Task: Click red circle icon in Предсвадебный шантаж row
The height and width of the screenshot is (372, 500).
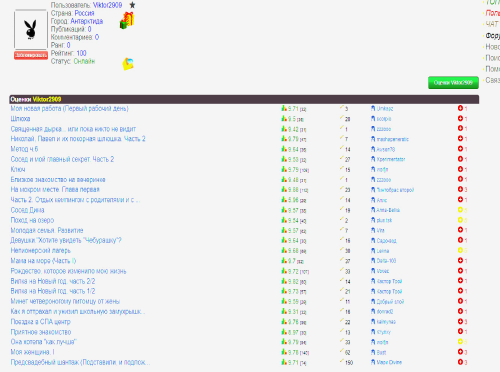Action: pyautogui.click(x=460, y=362)
